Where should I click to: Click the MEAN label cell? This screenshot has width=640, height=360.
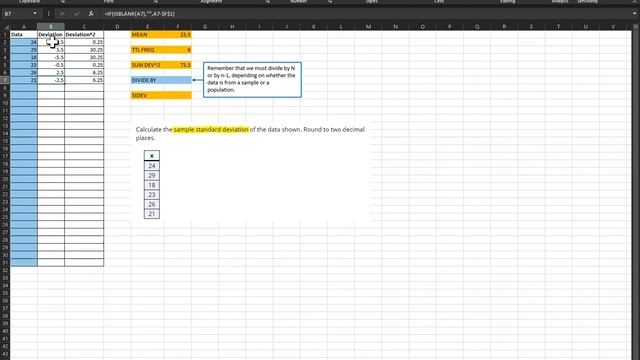(x=147, y=34)
